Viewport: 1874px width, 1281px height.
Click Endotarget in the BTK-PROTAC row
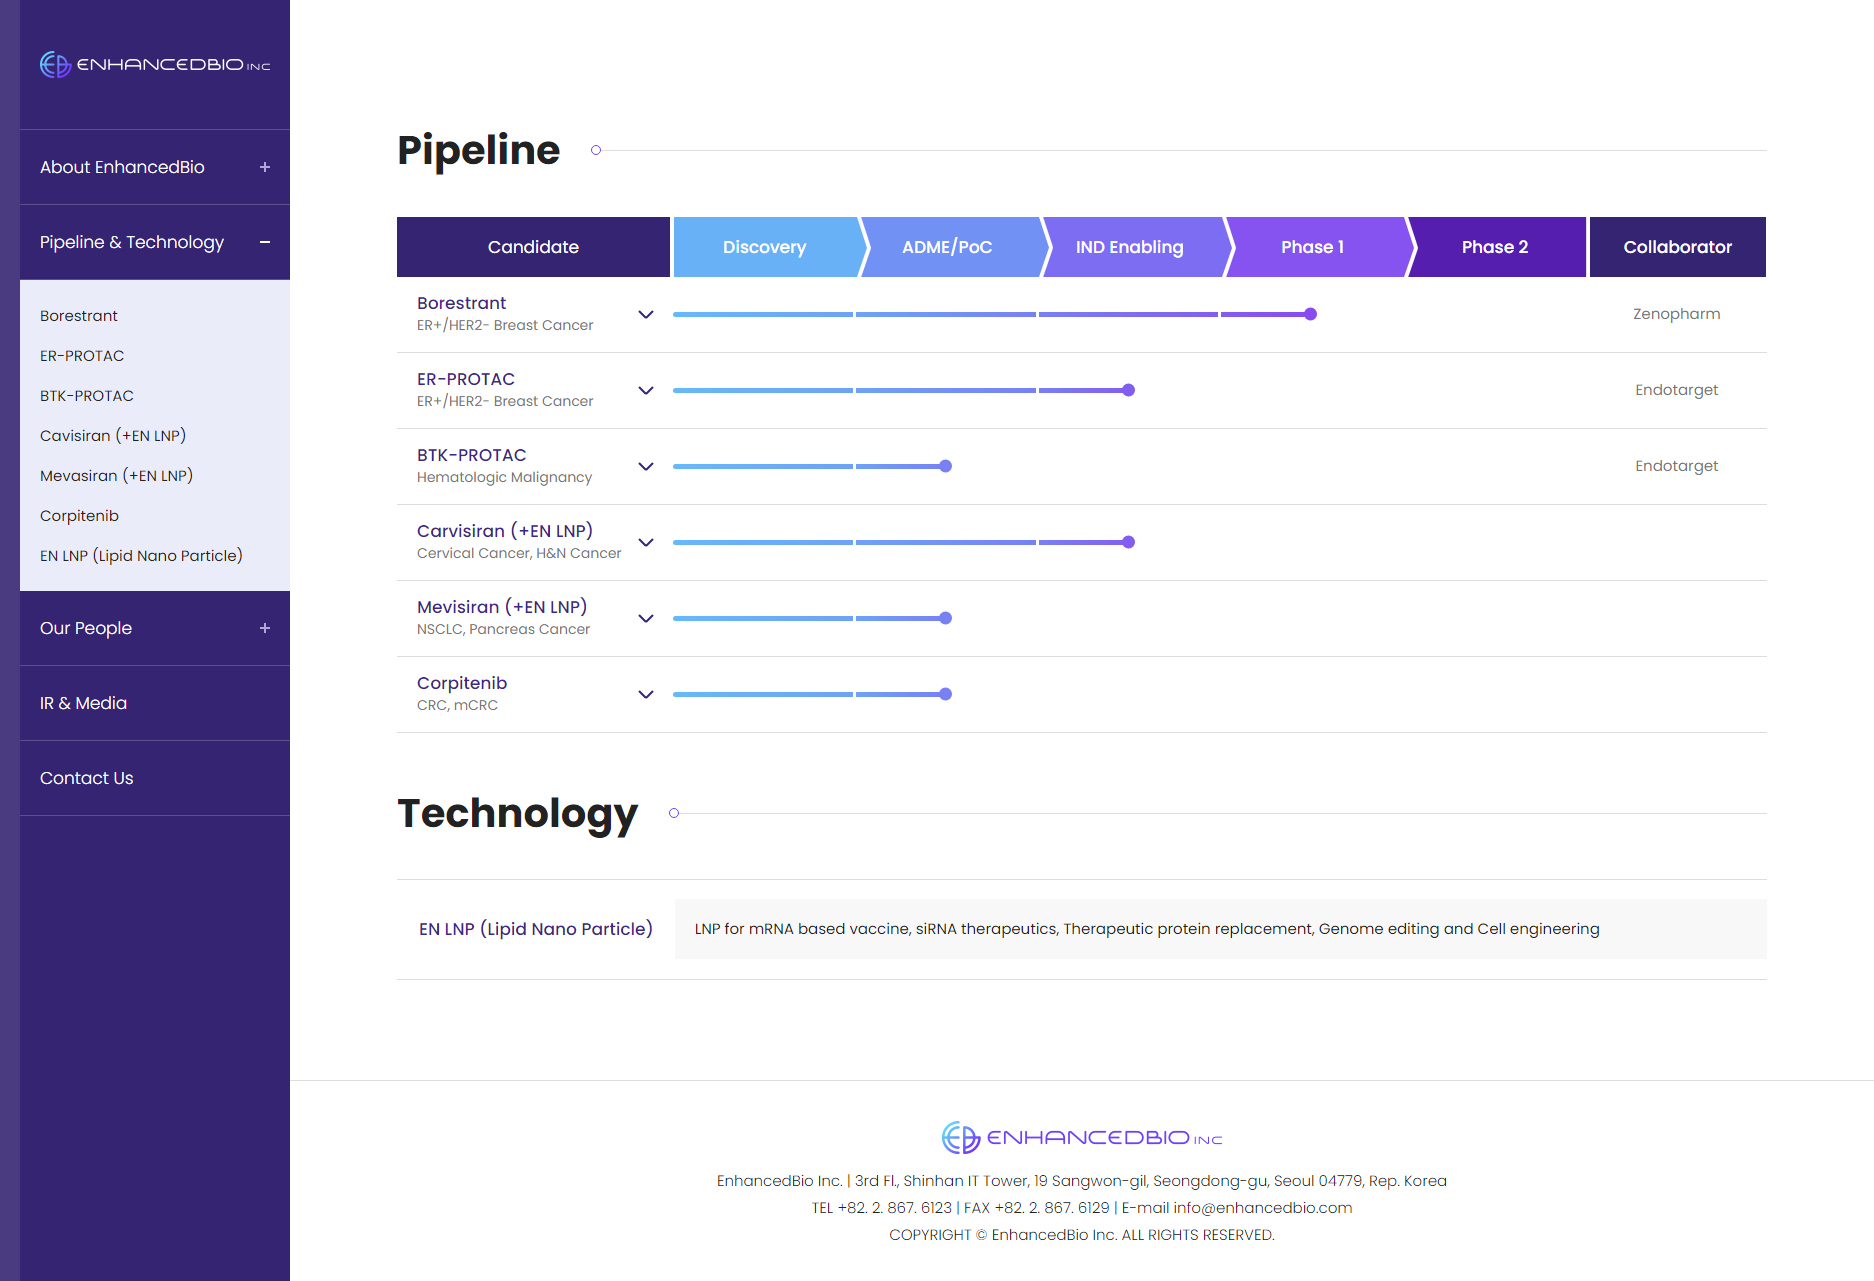[1677, 466]
